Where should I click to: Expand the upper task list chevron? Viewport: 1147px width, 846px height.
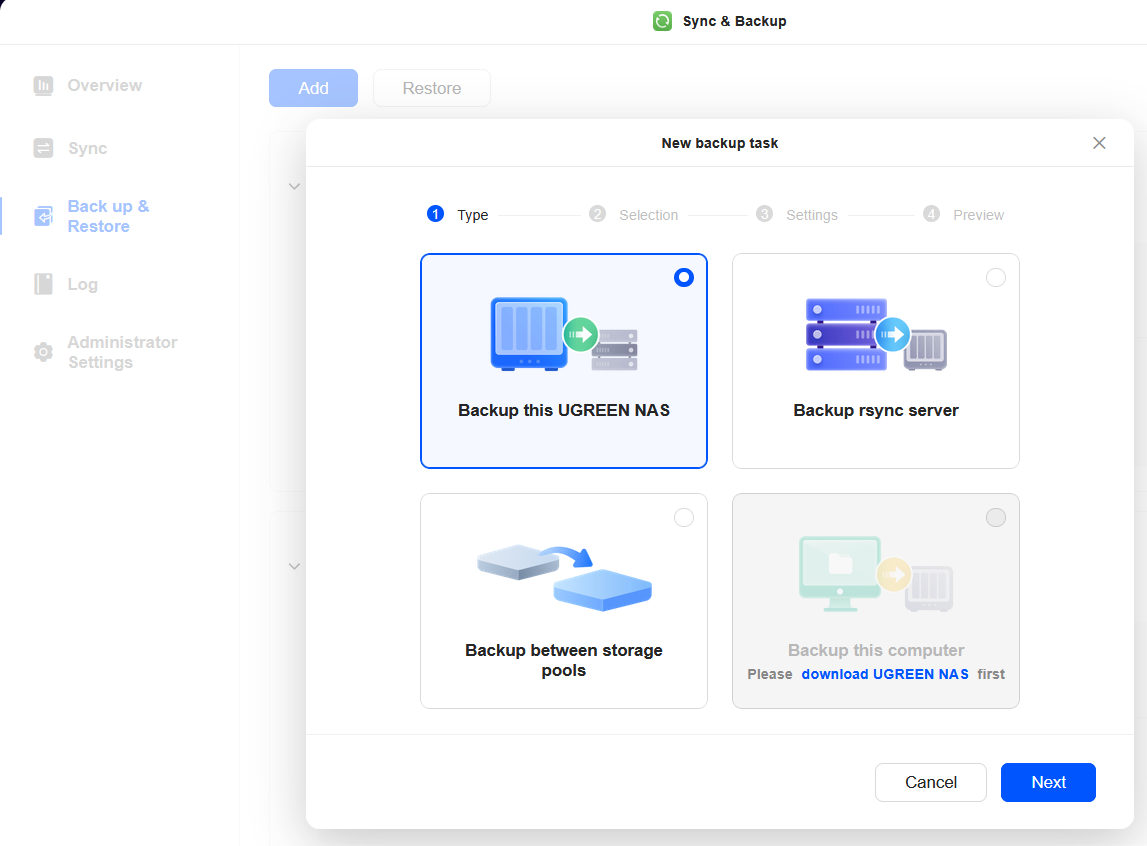[x=294, y=186]
